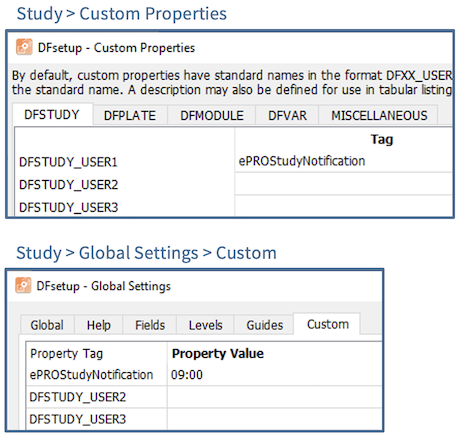The height and width of the screenshot is (437, 460).
Task: Switch to the Guides tab
Action: pyautogui.click(x=265, y=325)
